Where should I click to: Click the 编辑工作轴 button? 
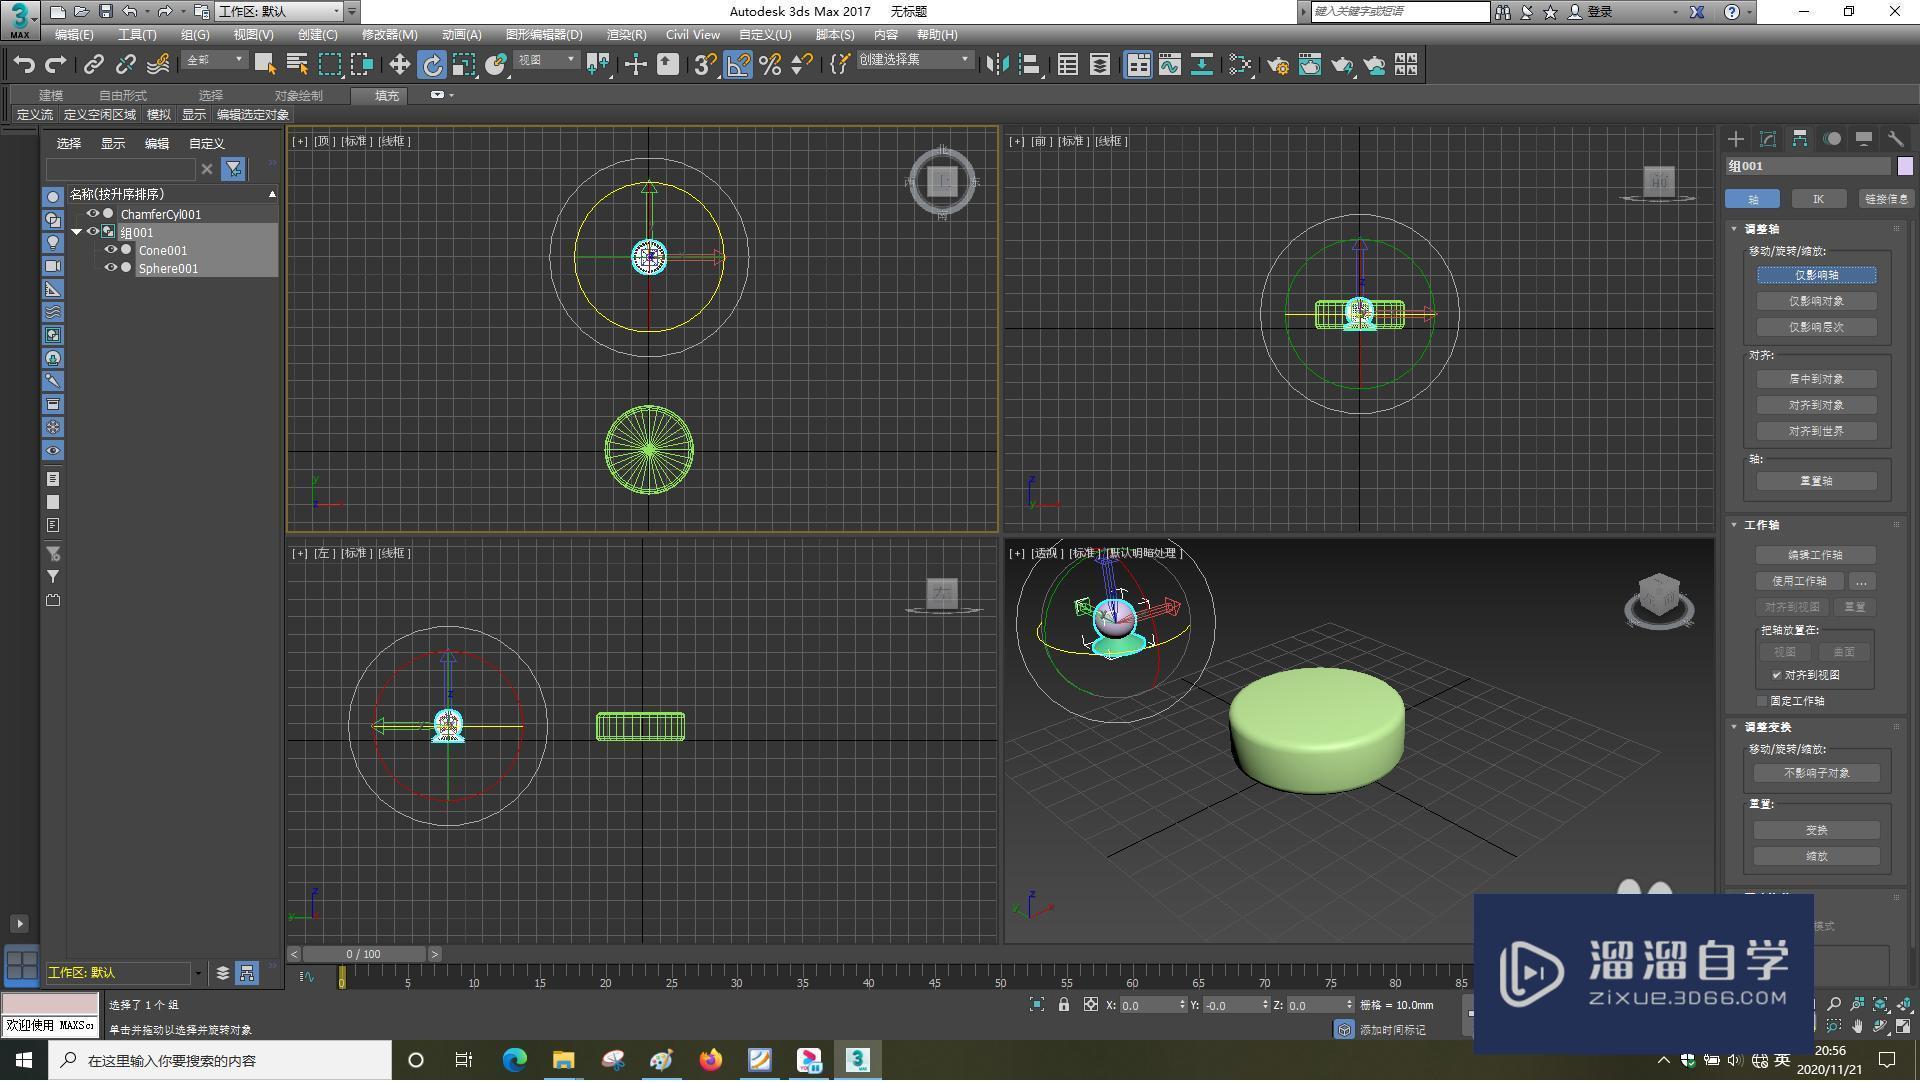[1815, 555]
